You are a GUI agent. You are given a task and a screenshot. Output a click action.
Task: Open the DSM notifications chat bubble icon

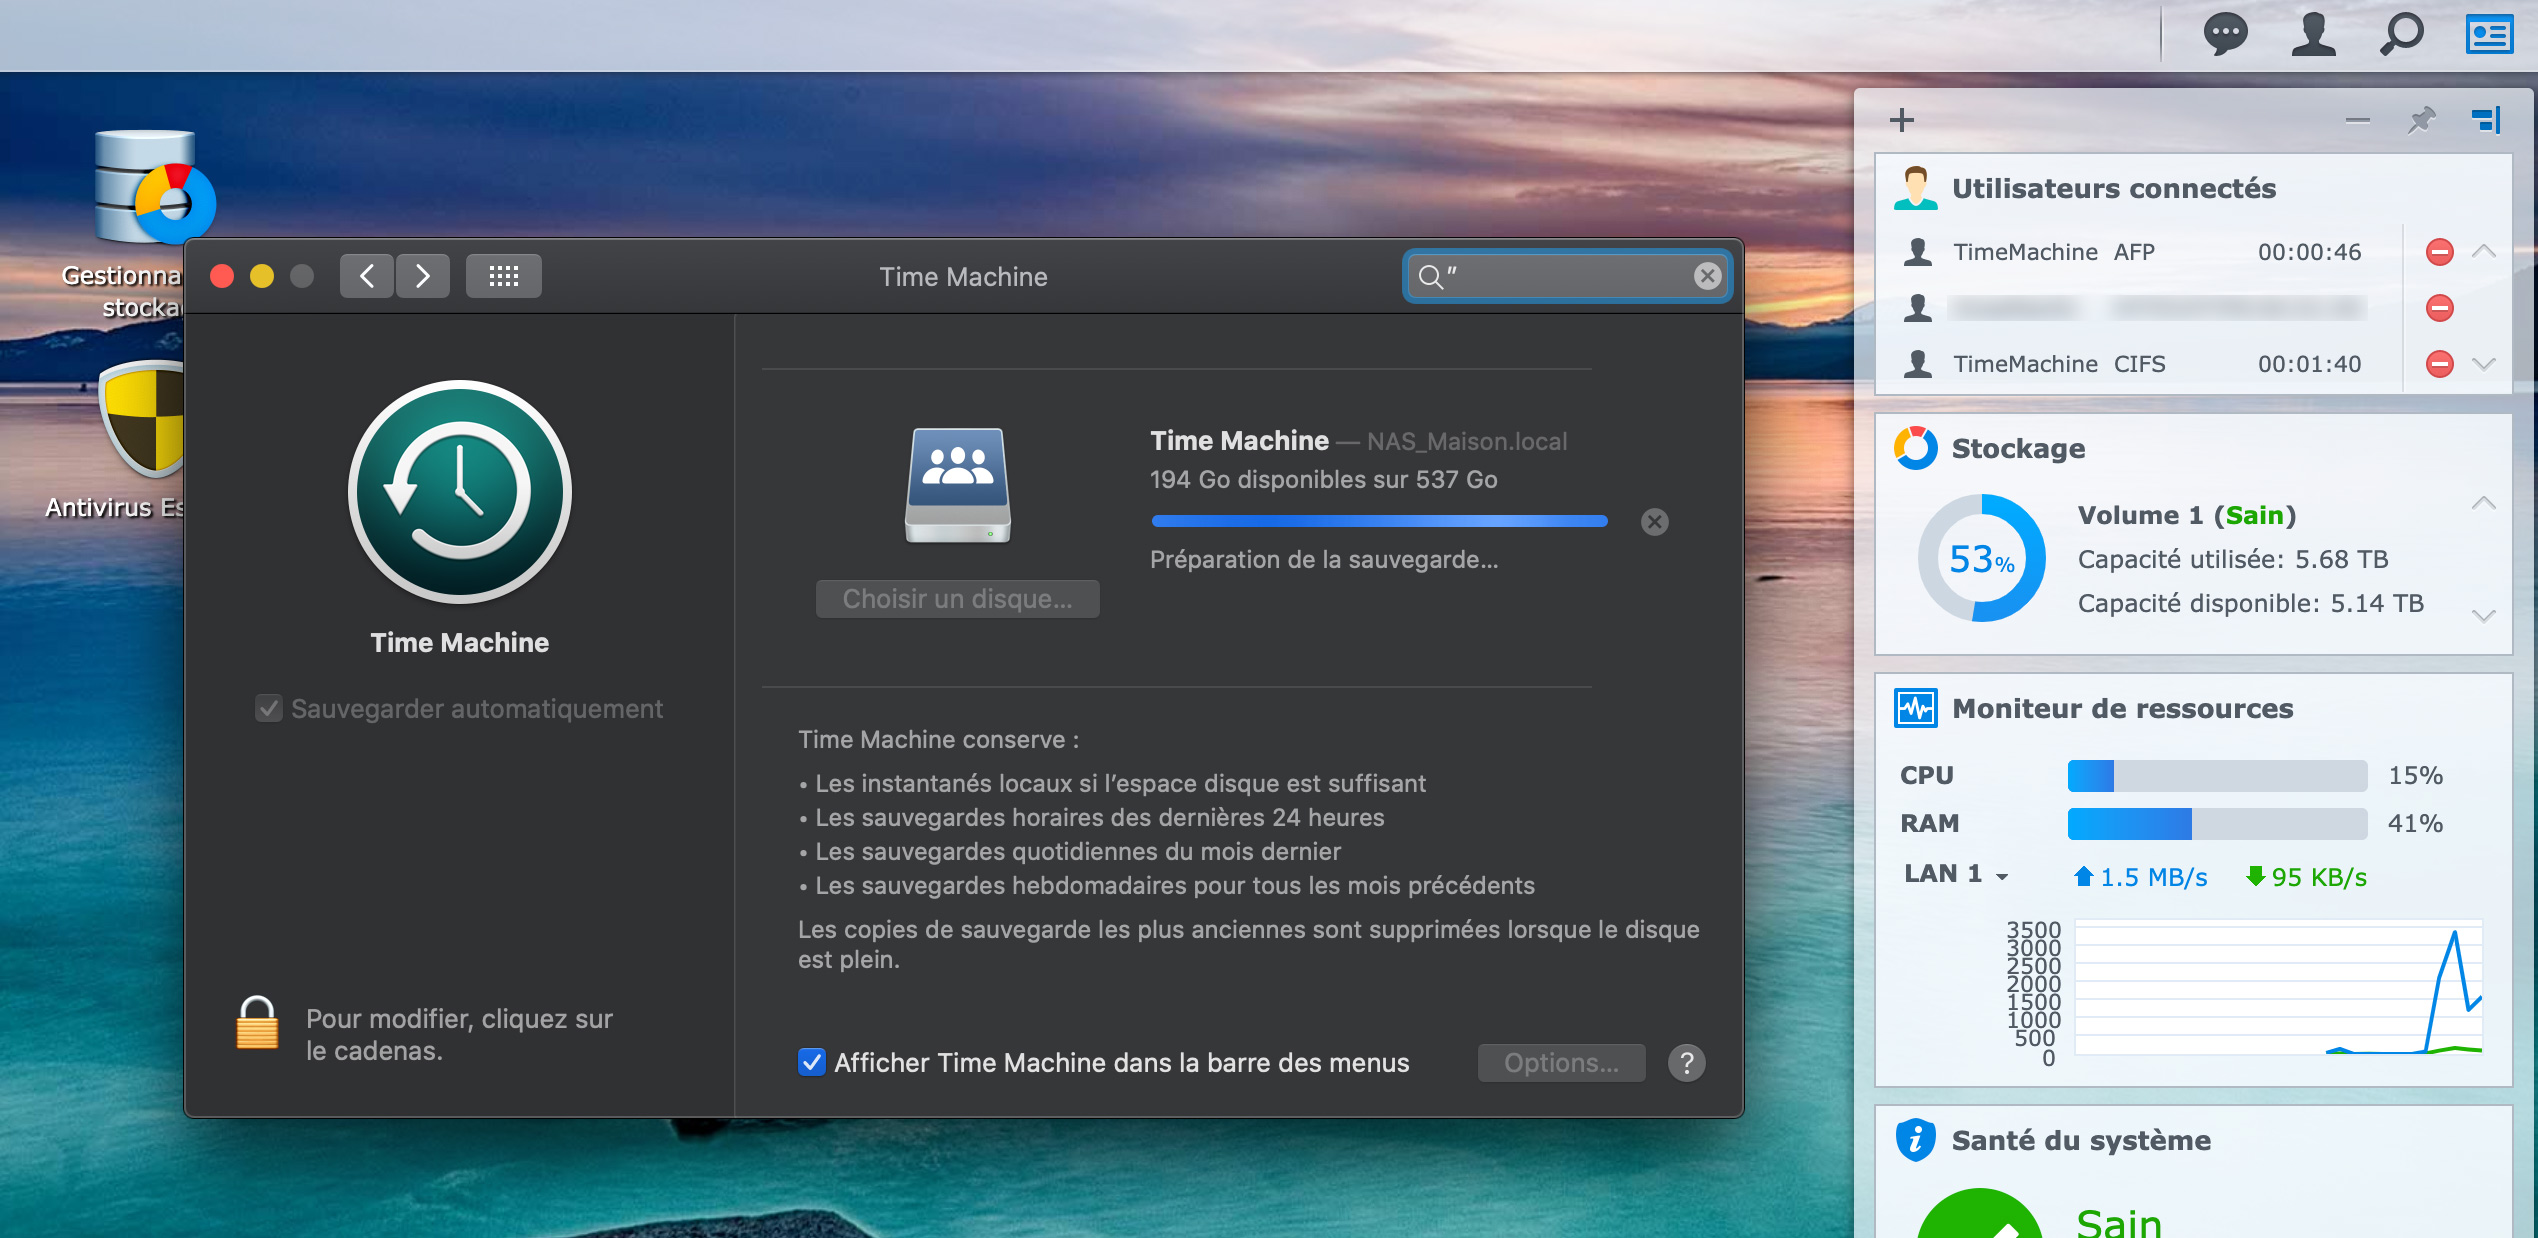click(2224, 36)
